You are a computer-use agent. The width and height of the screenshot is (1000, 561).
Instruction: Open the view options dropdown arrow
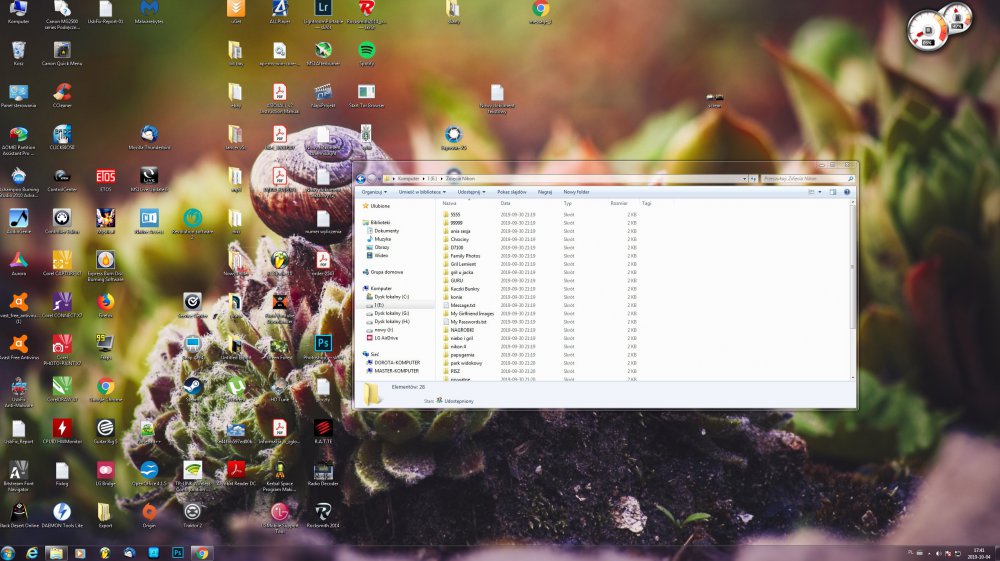coord(820,192)
